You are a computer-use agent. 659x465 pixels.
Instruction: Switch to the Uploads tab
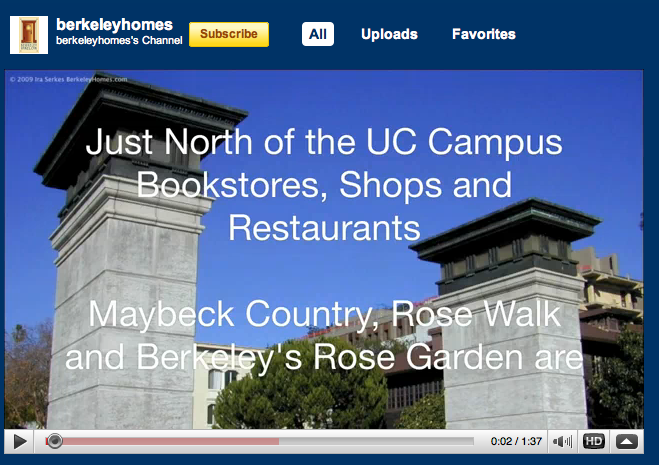pyautogui.click(x=389, y=34)
